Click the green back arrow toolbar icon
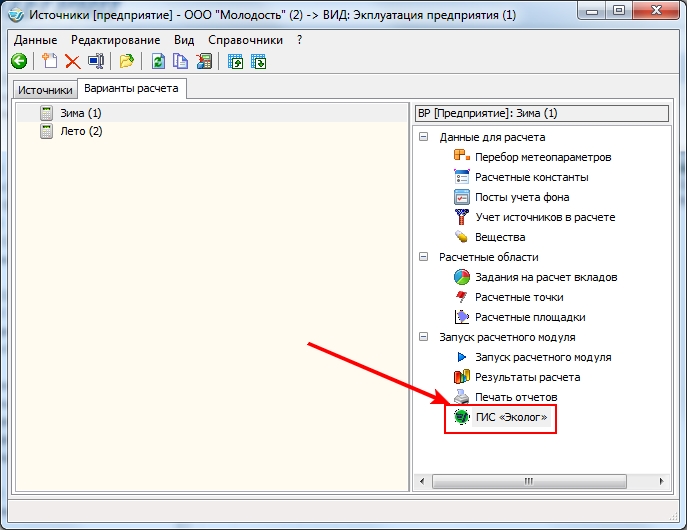This screenshot has height=530, width=687. point(19,62)
